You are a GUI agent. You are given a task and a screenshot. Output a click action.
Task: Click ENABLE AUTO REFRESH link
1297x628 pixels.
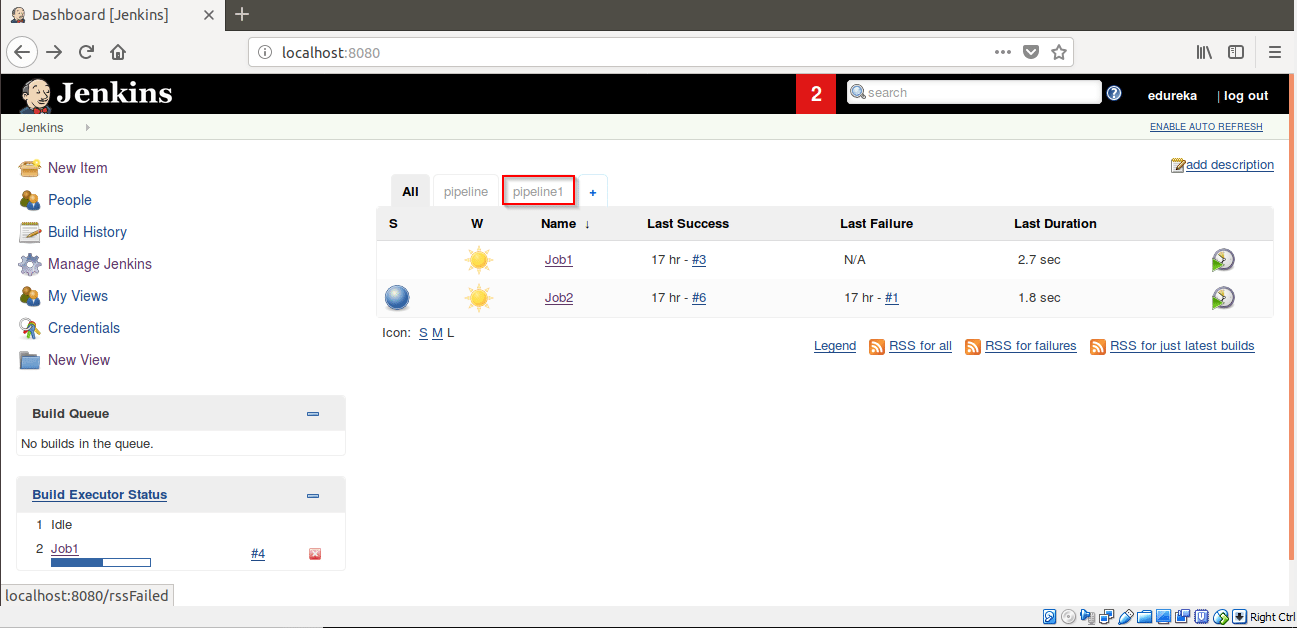click(1205, 126)
